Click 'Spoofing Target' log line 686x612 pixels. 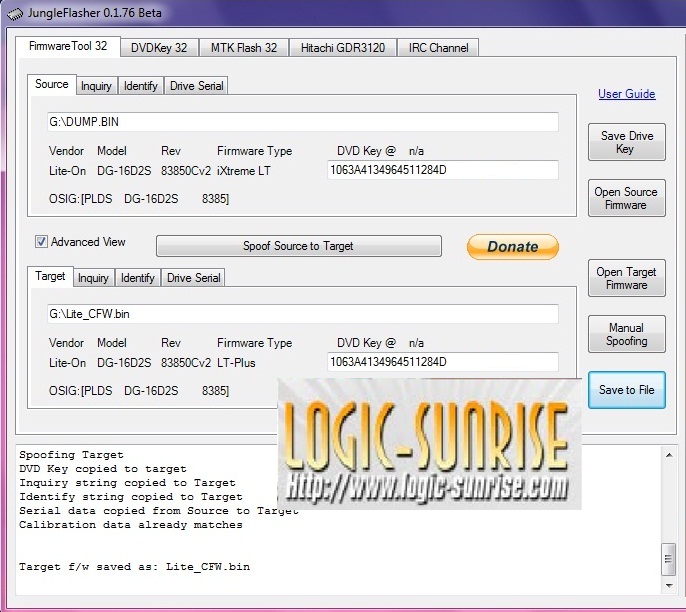[x=71, y=455]
